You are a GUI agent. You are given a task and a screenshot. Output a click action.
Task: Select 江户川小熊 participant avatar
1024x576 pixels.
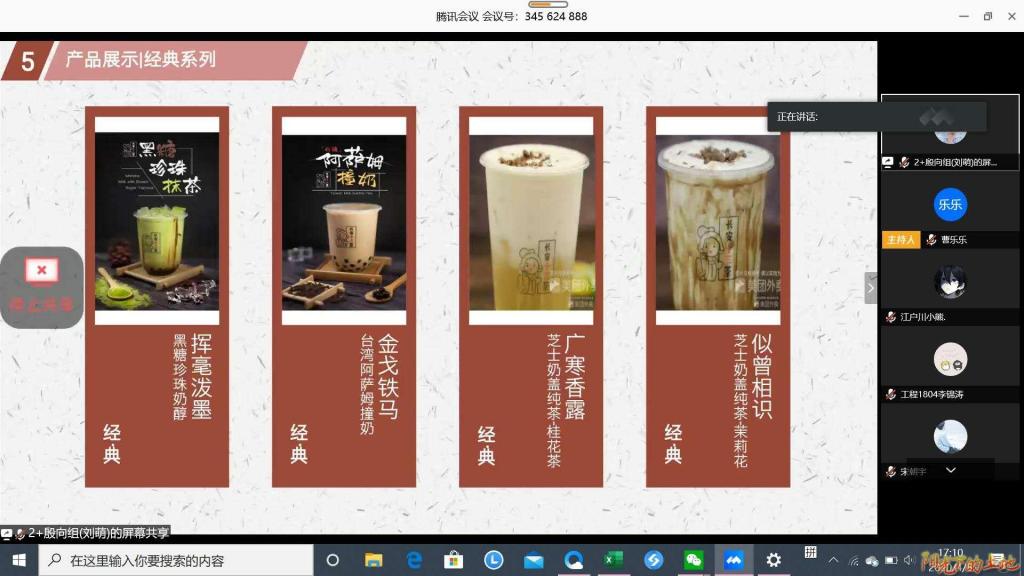[x=950, y=281]
